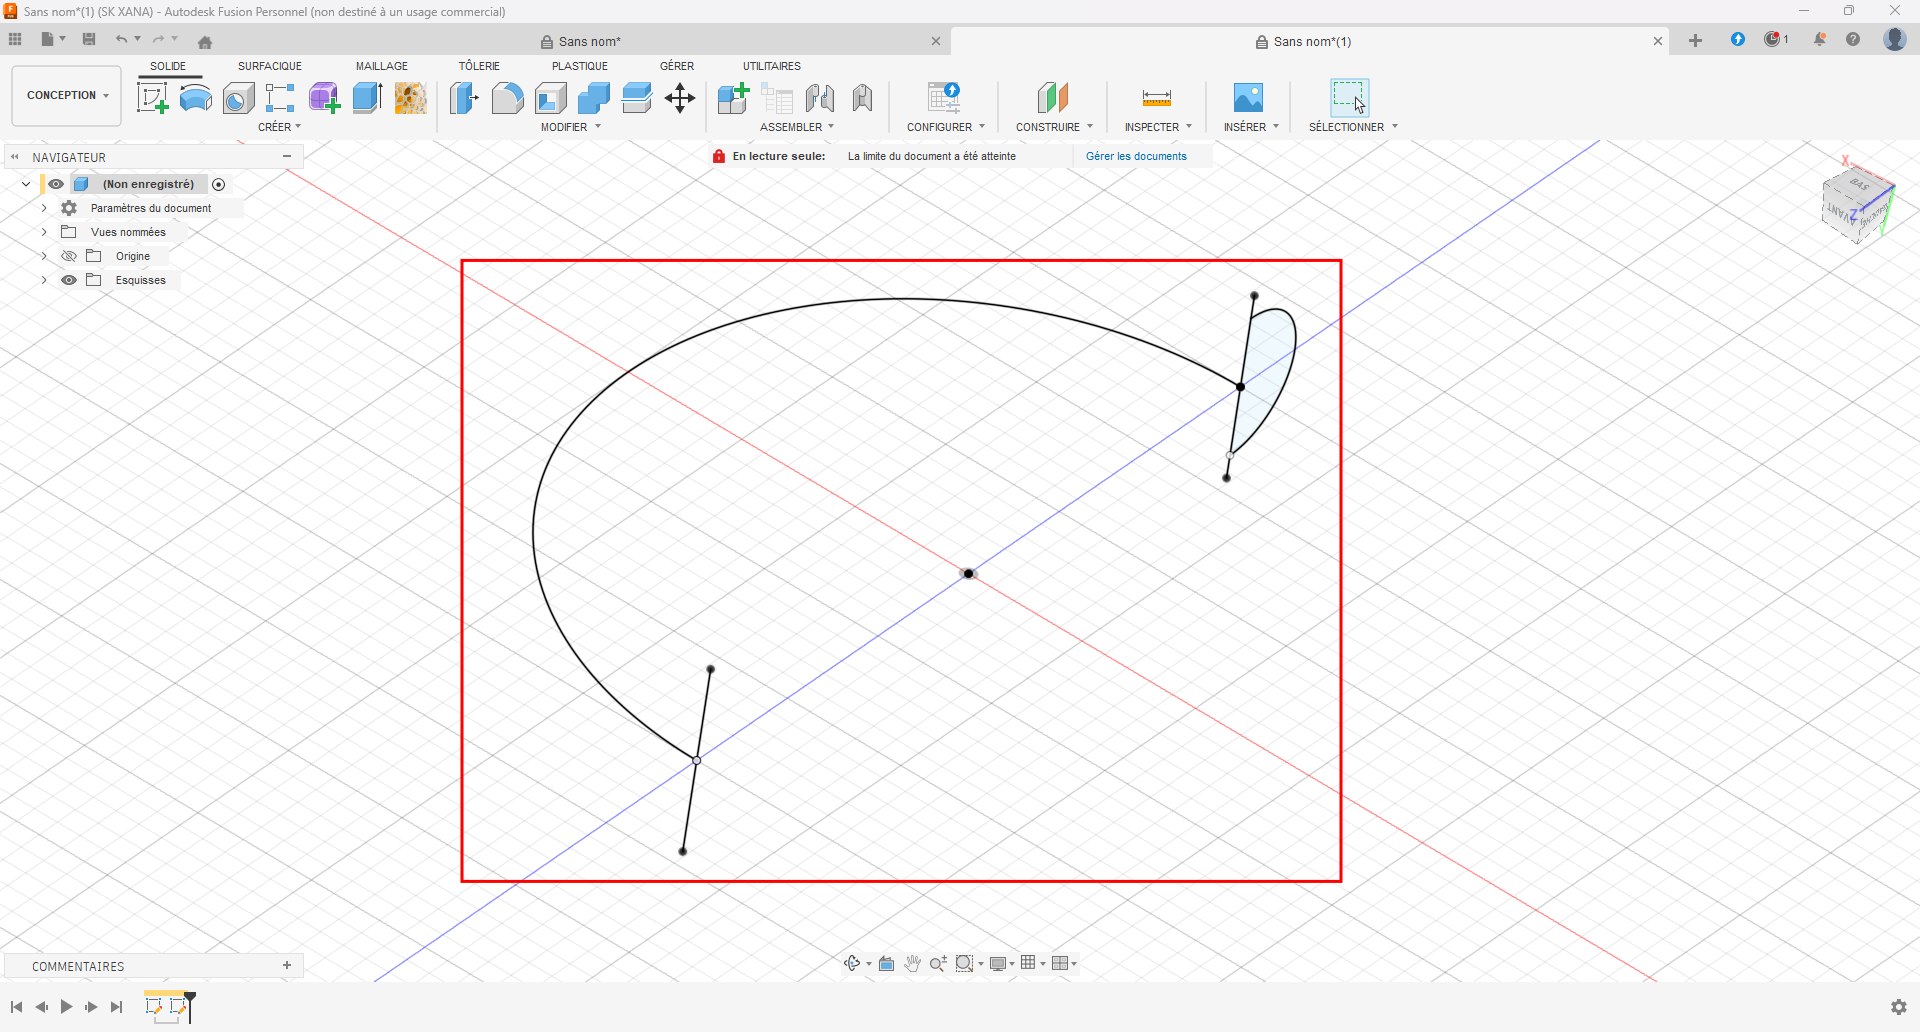
Task: Click the Measure ruler icon
Action: point(1157,98)
